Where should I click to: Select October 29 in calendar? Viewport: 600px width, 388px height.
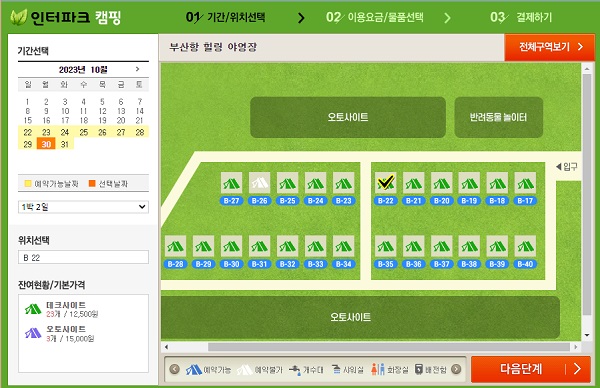click(x=28, y=144)
